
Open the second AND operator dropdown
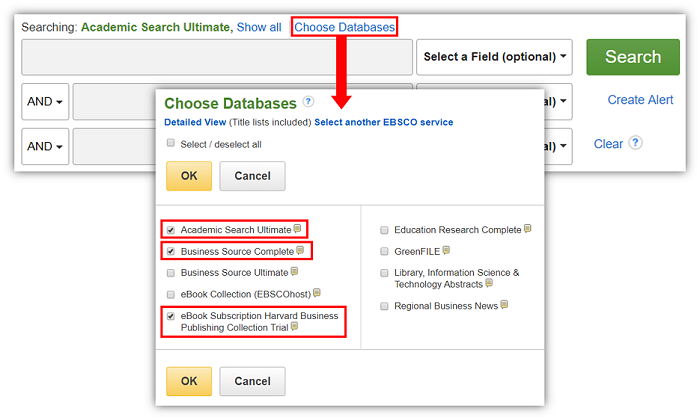click(45, 146)
